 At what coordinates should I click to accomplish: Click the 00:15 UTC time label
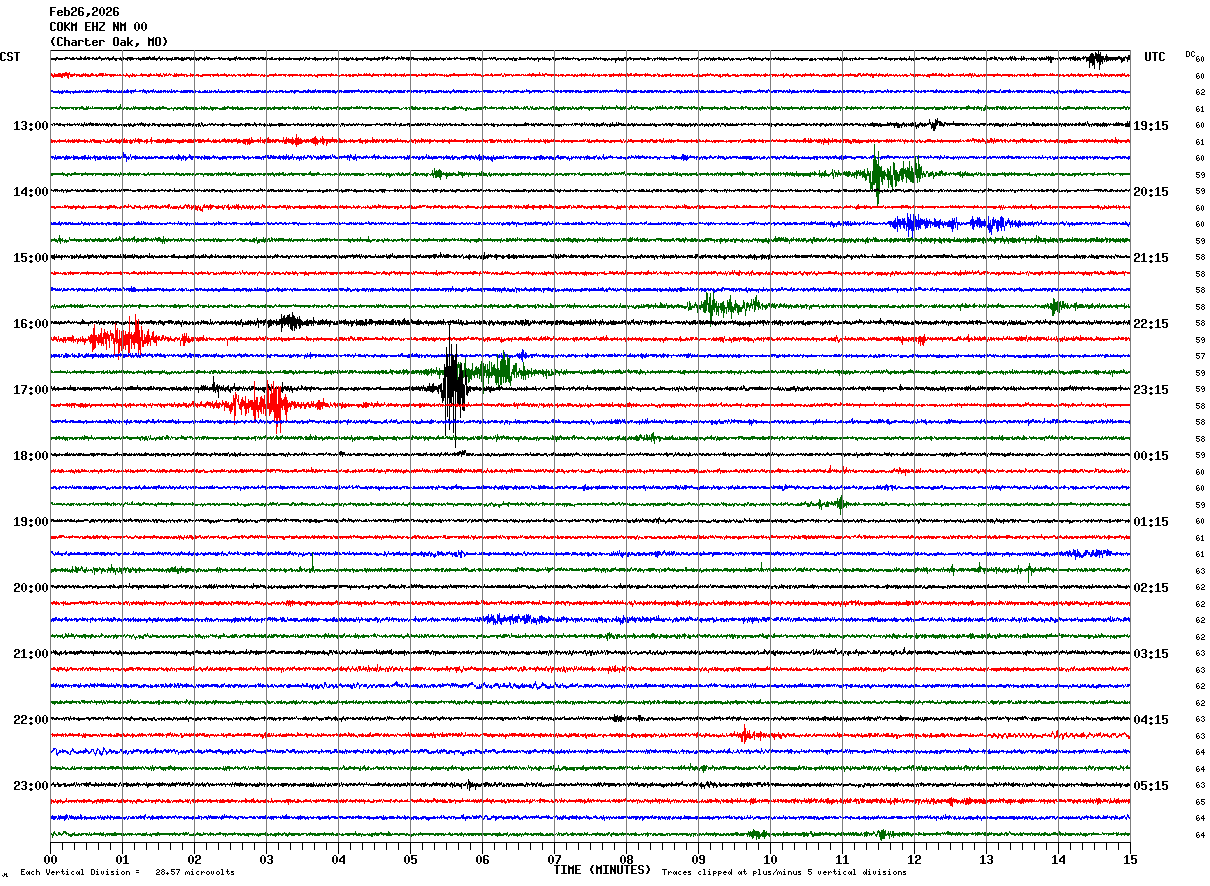tap(1151, 456)
